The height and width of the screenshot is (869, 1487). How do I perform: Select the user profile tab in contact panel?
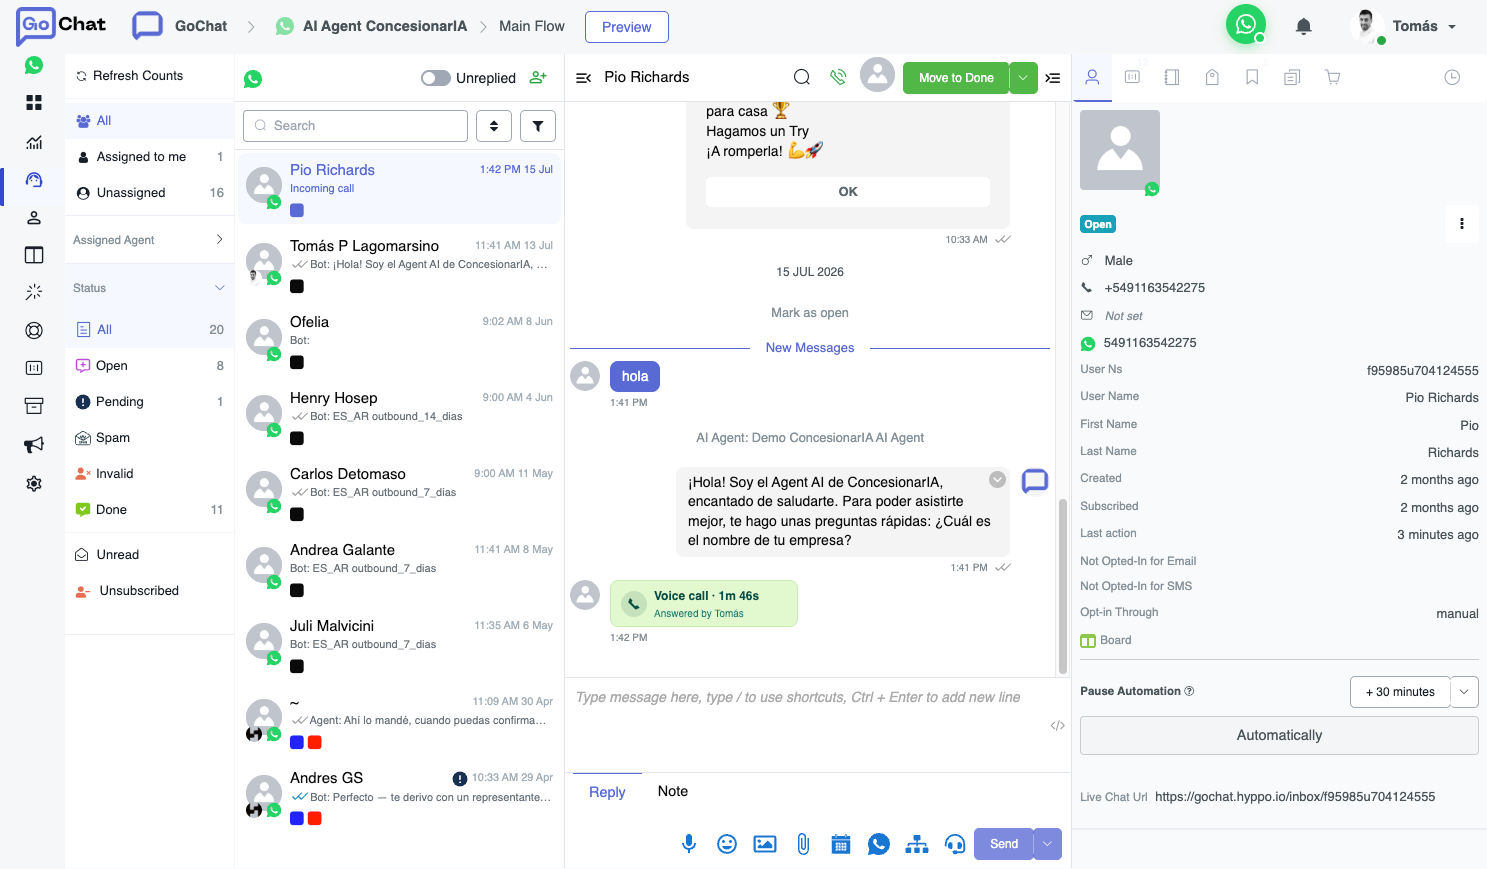1092,77
